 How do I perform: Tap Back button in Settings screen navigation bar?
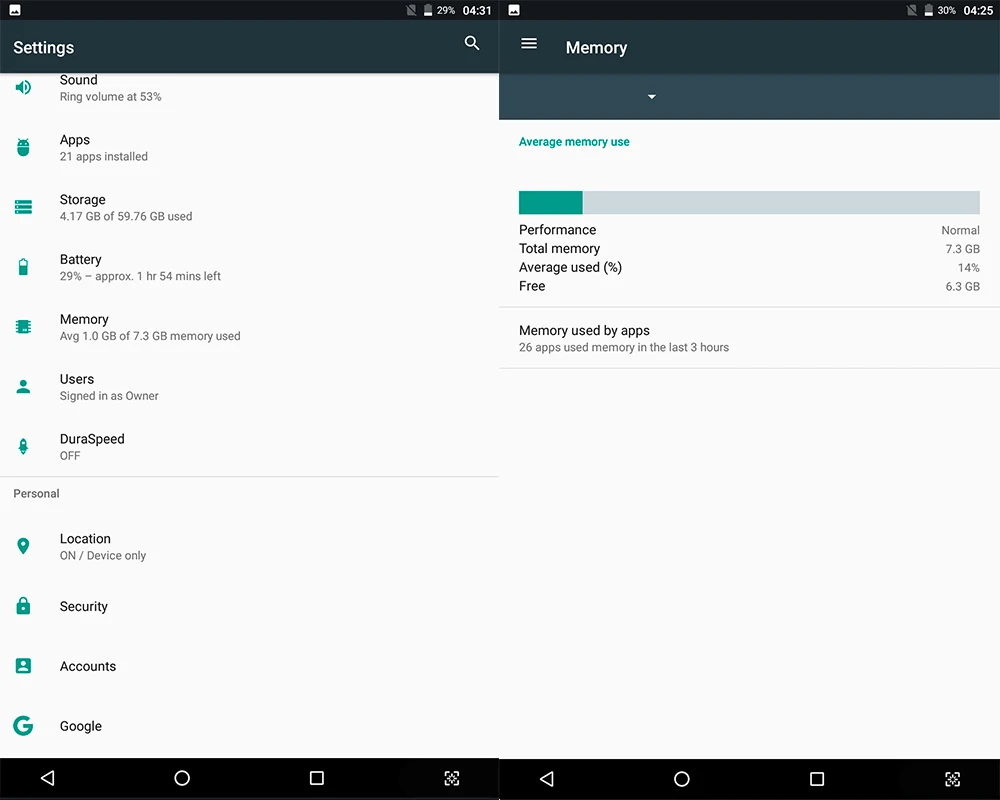point(48,778)
